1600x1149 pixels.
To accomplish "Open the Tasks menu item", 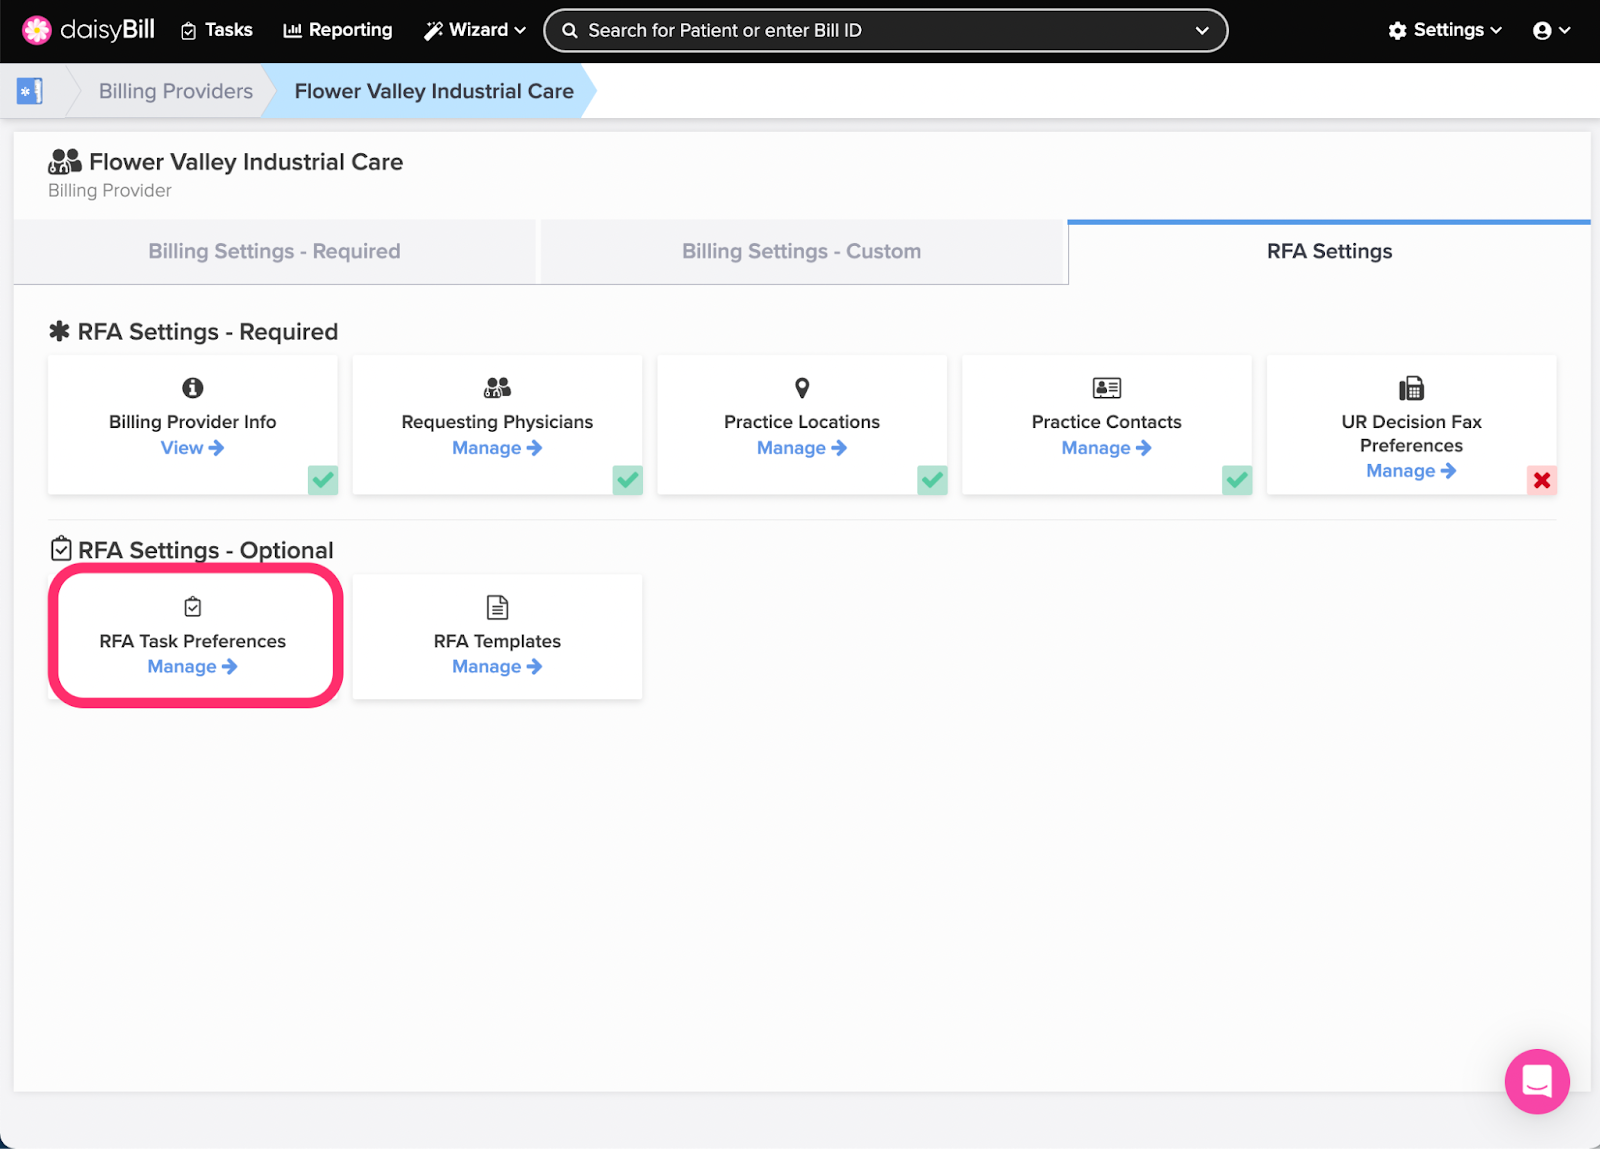I will pos(216,30).
